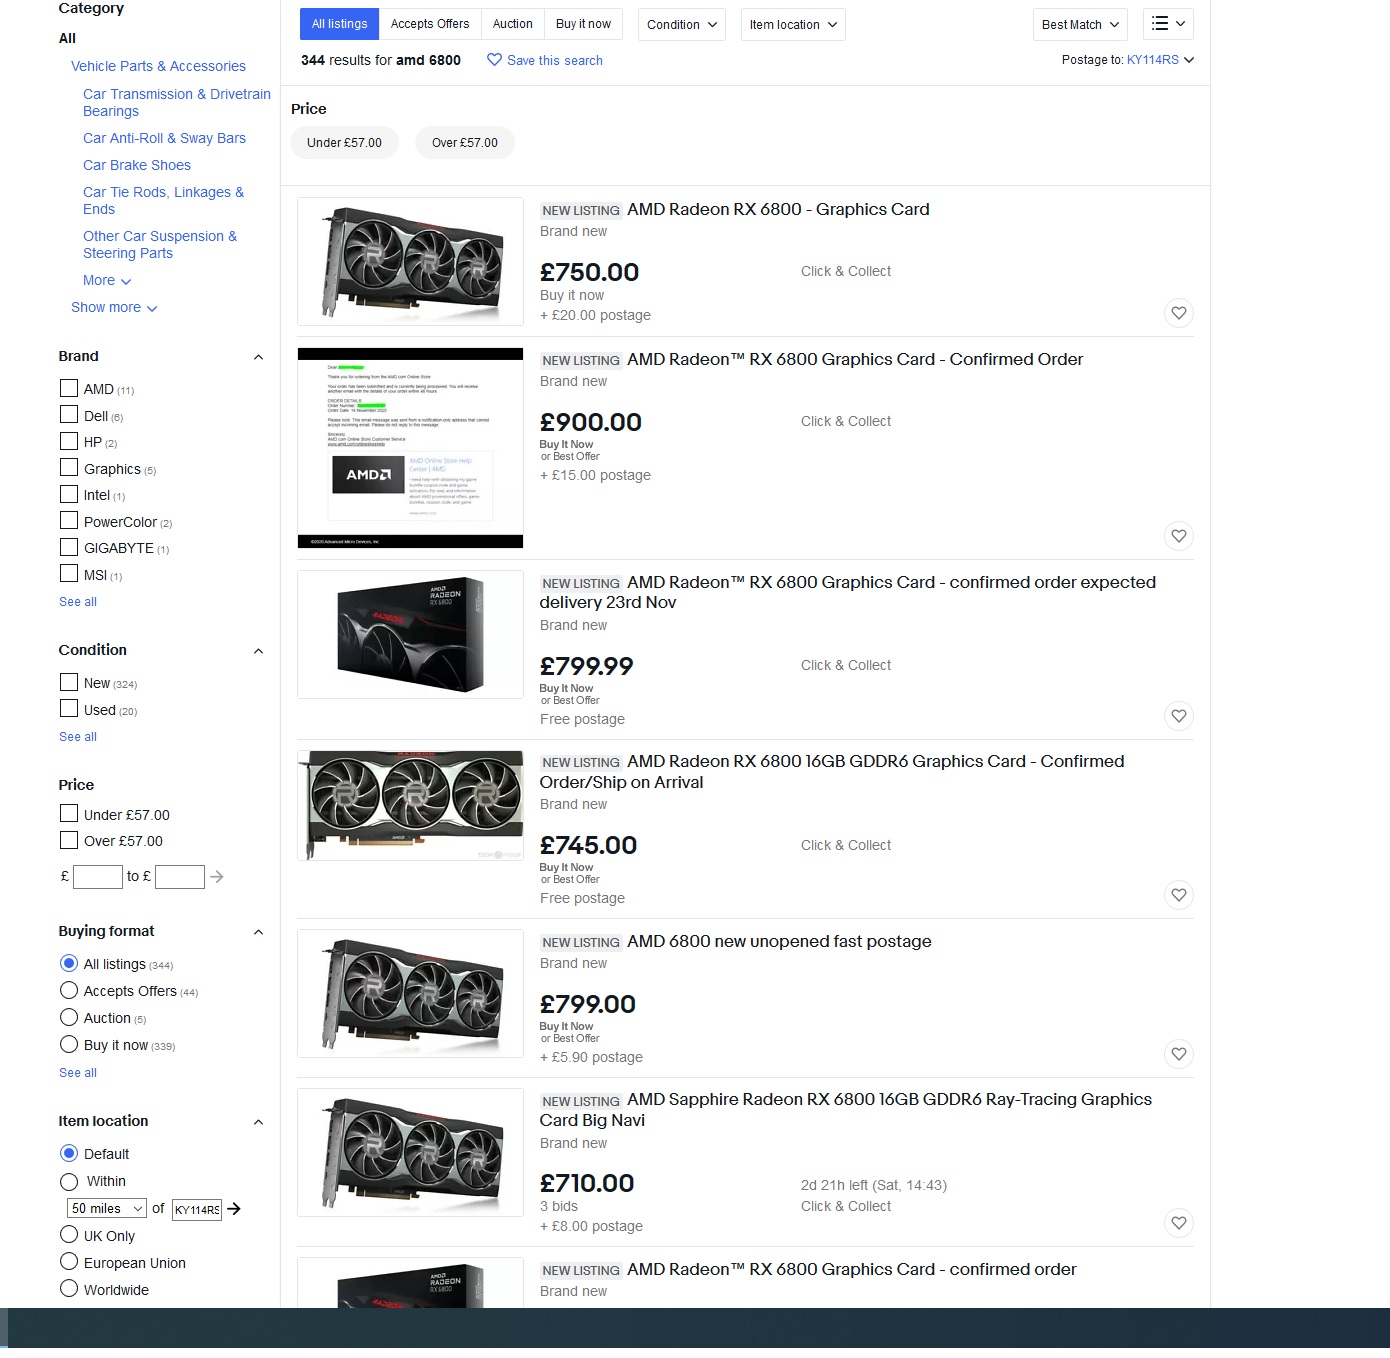The image size is (1390, 1358).
Task: Switch to the Buy it now tab
Action: pyautogui.click(x=583, y=24)
